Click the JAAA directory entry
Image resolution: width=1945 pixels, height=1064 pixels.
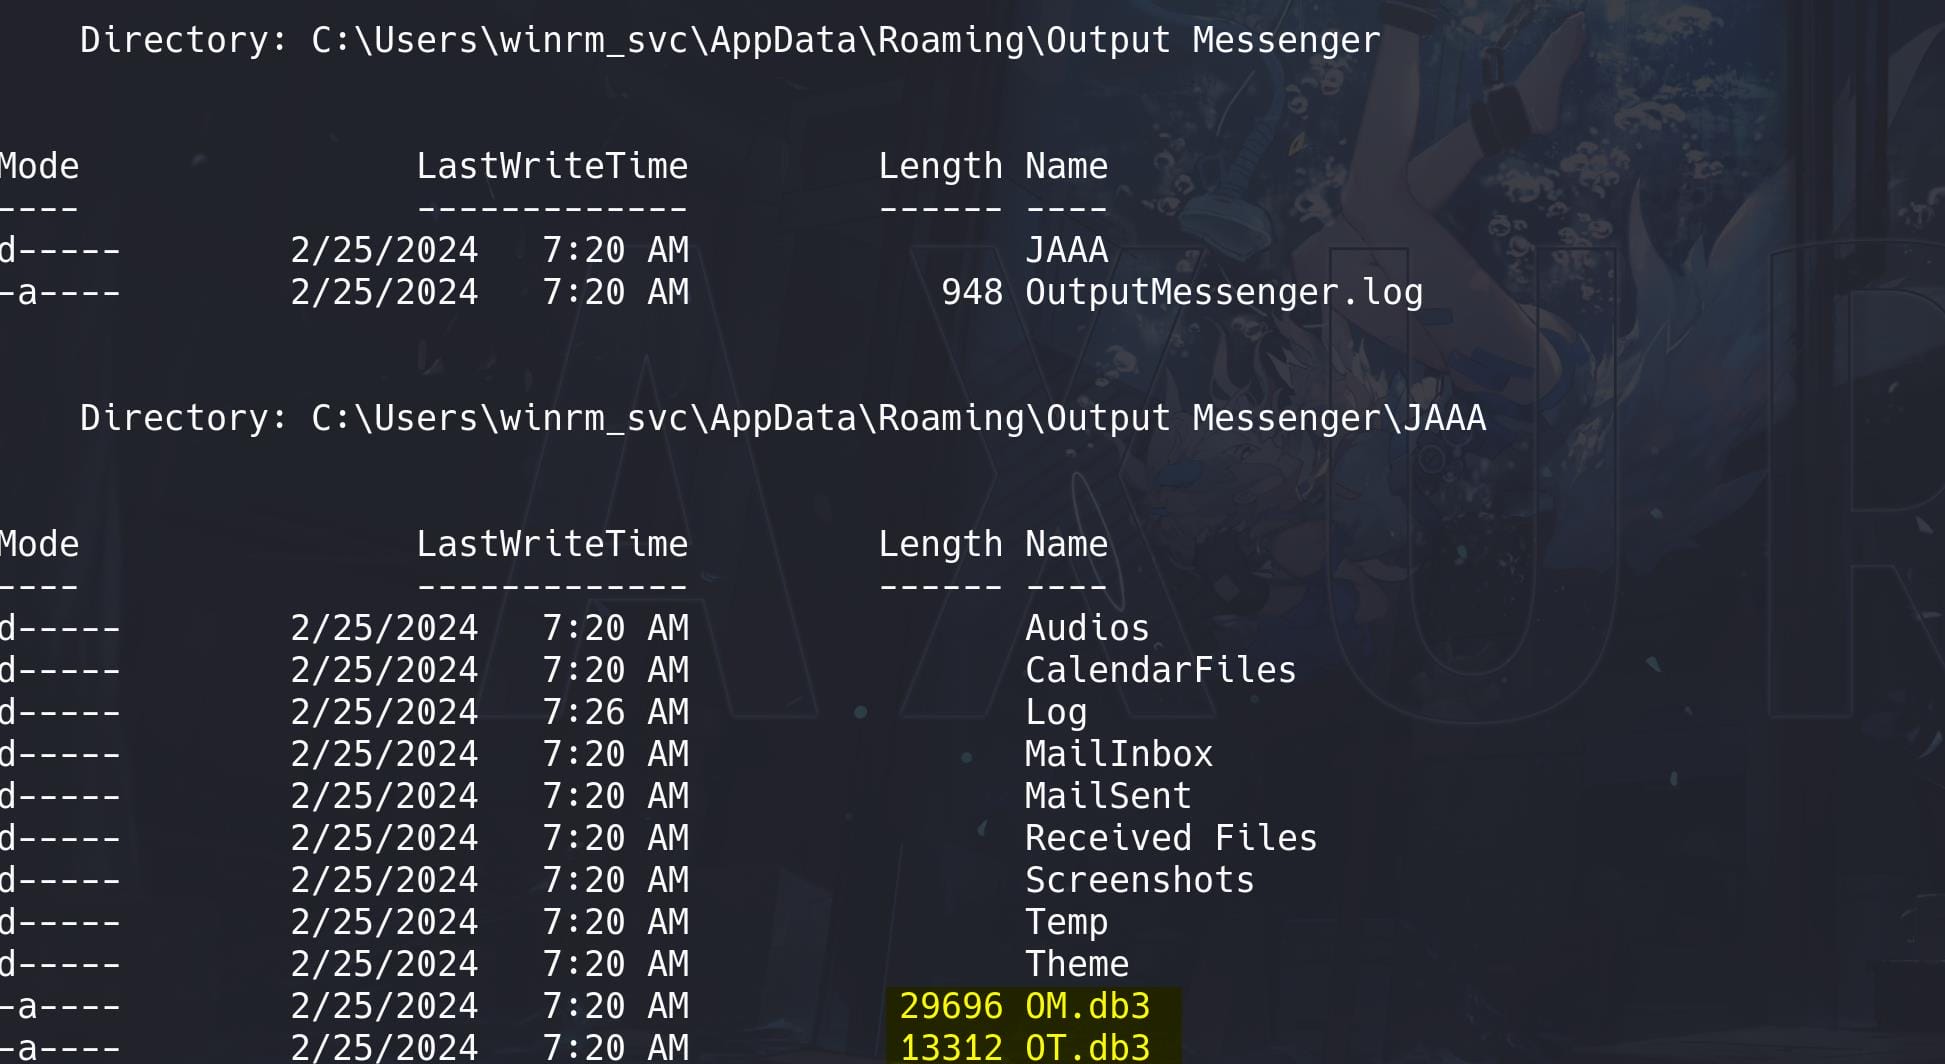tap(1066, 250)
